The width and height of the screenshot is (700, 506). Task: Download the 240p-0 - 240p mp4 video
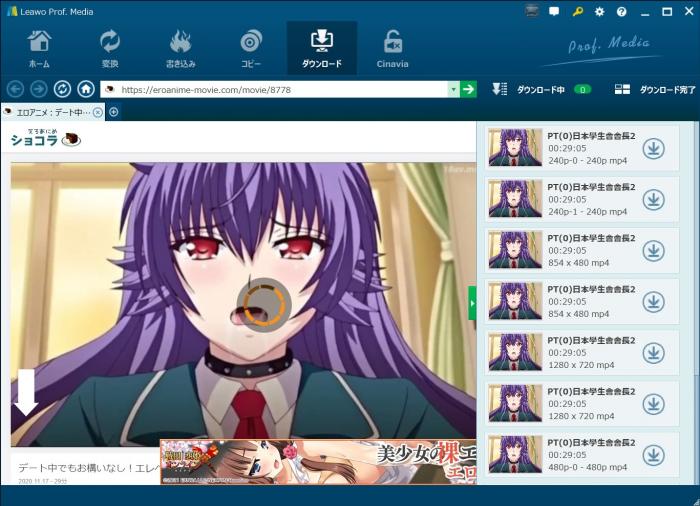654,149
